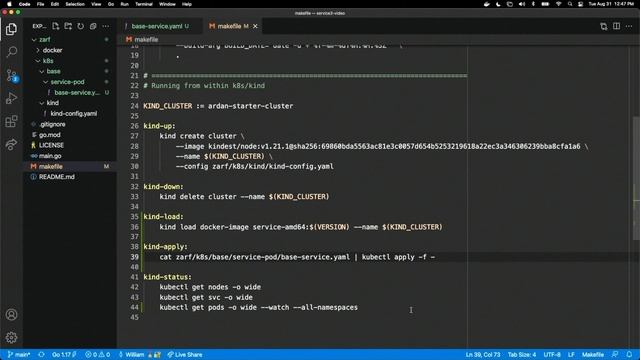The width and height of the screenshot is (640, 360).
Task: Open Wi-Fi status in menu bar
Action: (x=558, y=4)
